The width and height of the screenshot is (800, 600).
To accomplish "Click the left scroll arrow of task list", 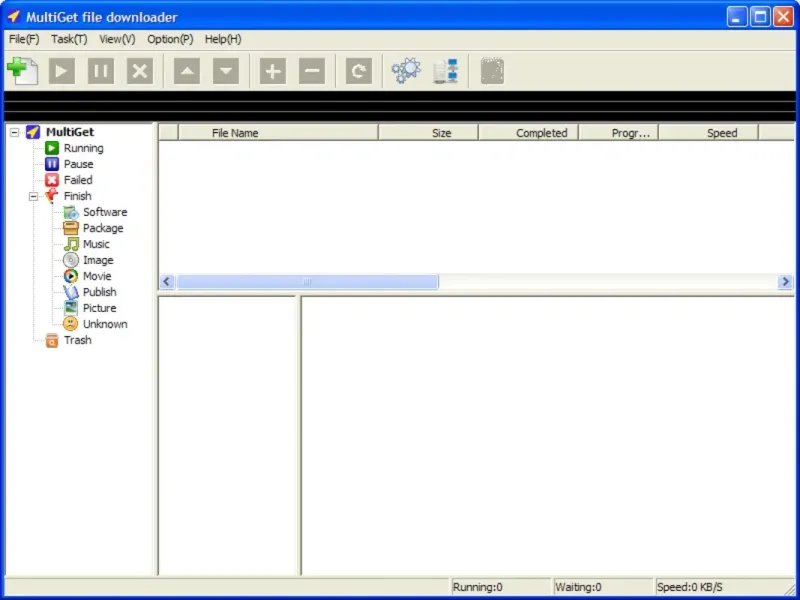I will 167,282.
